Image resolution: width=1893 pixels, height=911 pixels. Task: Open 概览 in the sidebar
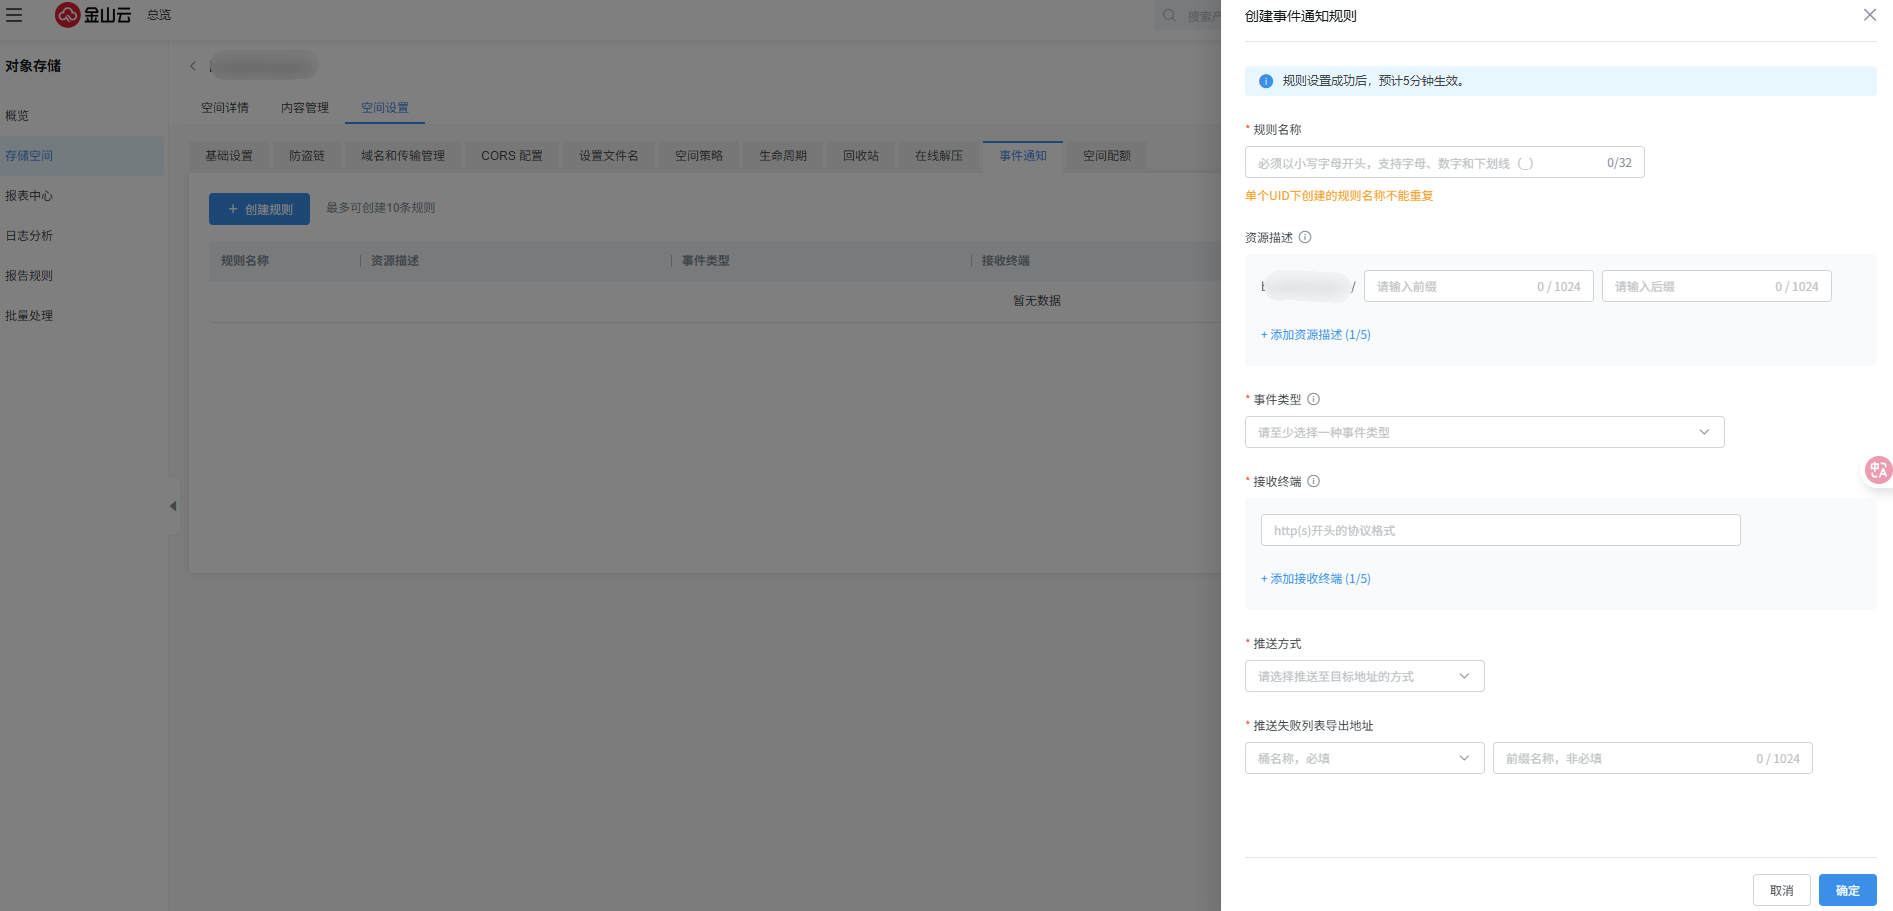coord(82,116)
